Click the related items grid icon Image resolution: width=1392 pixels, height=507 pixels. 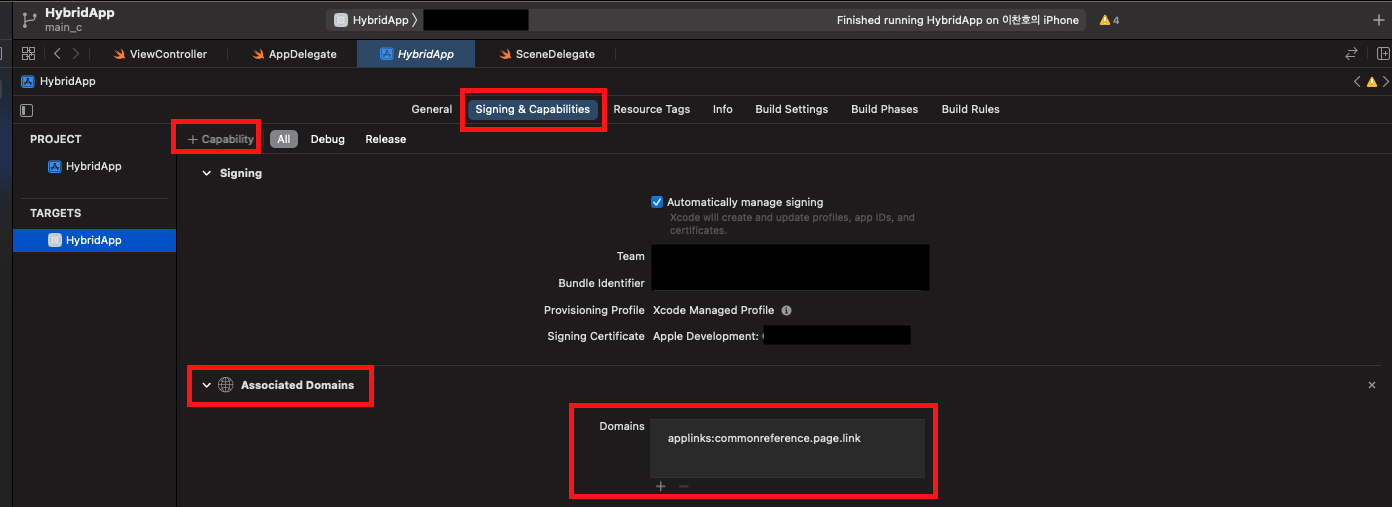coord(28,54)
